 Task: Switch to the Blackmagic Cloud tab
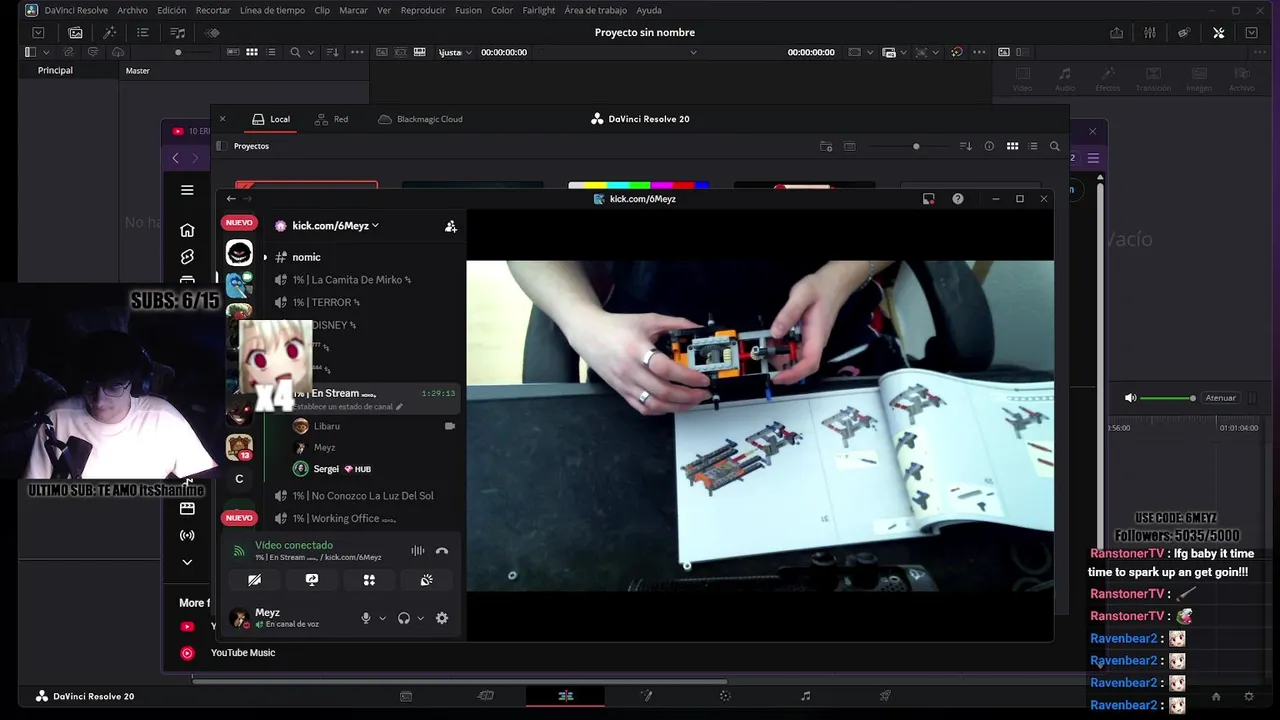pyautogui.click(x=420, y=119)
